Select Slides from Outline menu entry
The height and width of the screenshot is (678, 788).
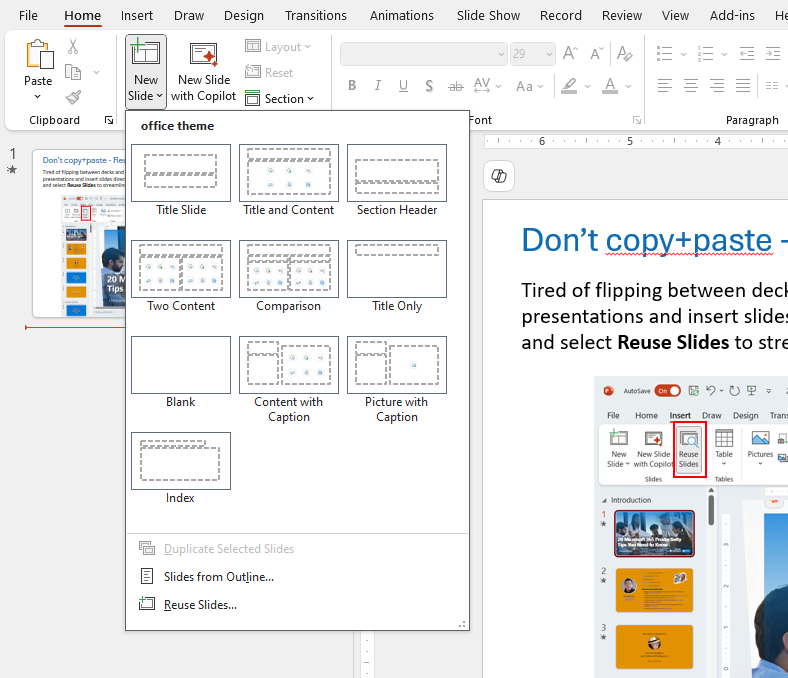218,577
